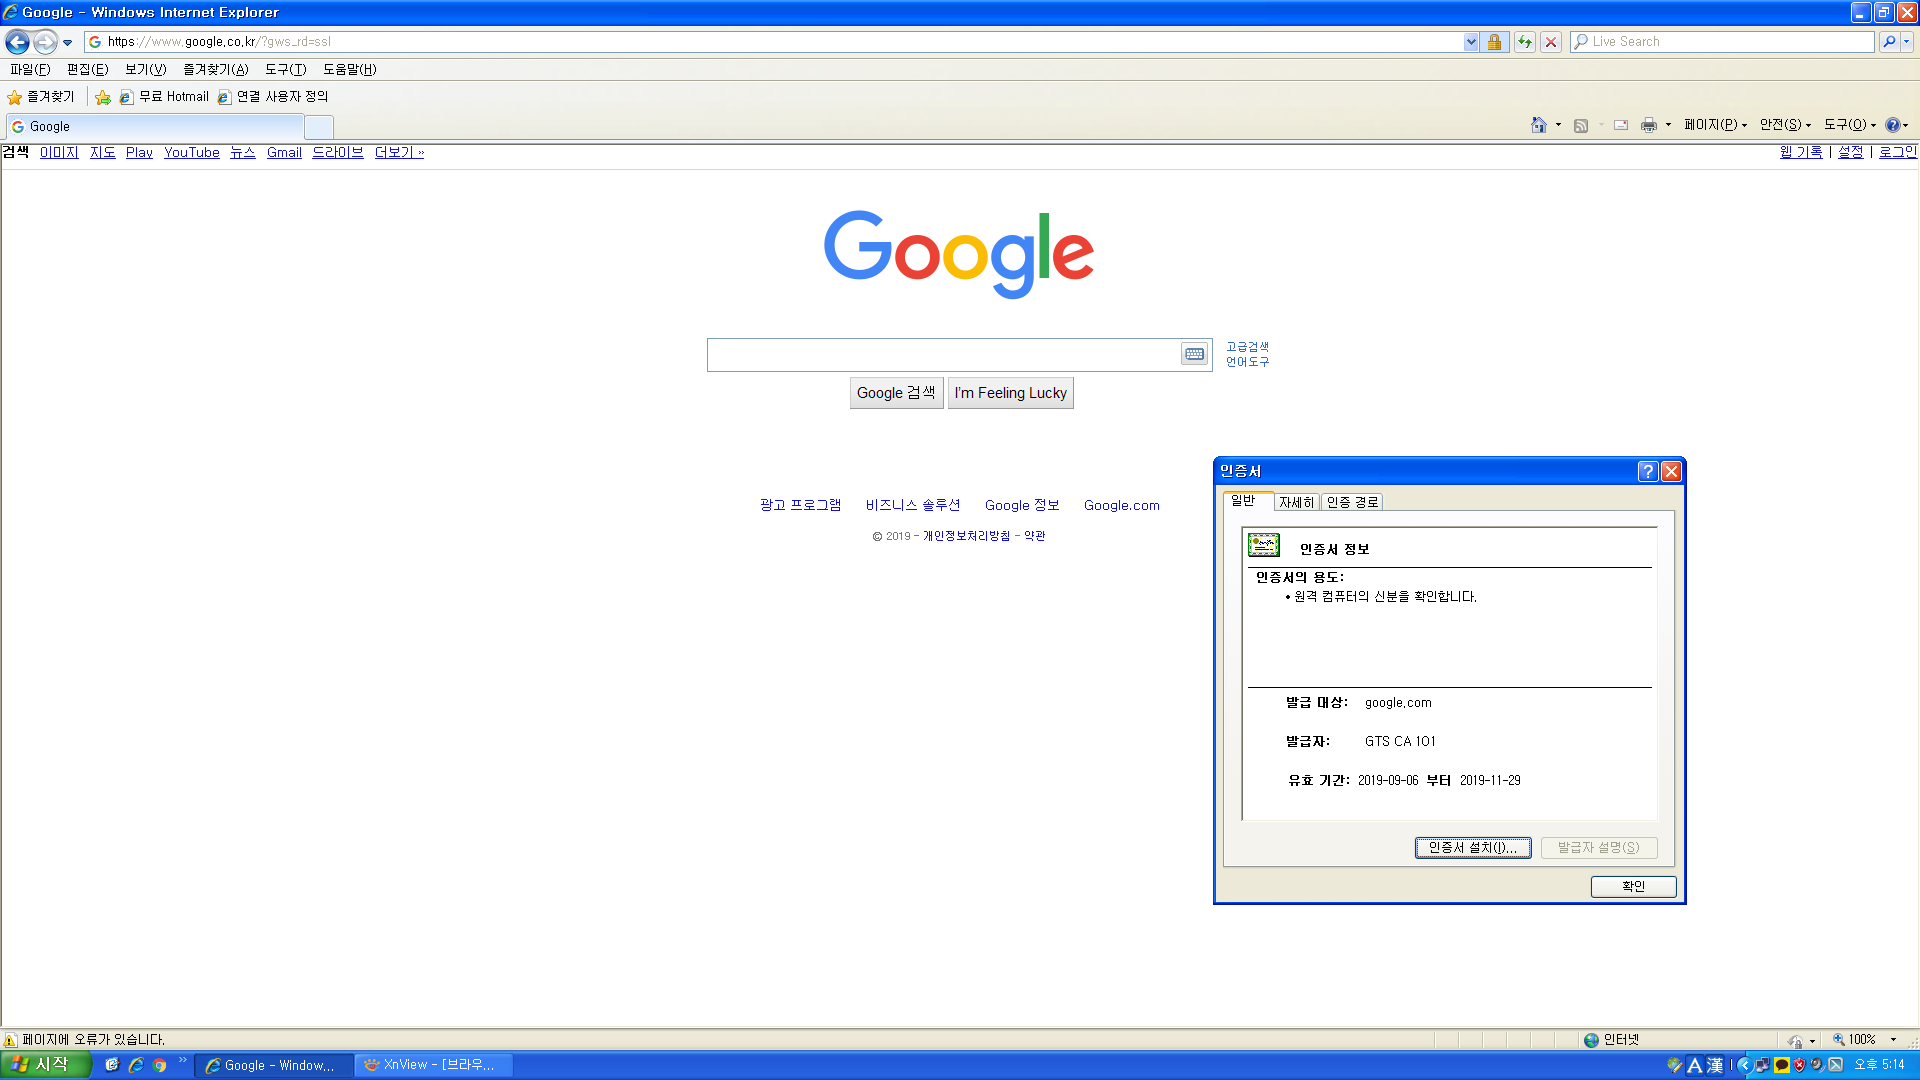
Task: Click the blue magnifier search button
Action: [x=1888, y=42]
